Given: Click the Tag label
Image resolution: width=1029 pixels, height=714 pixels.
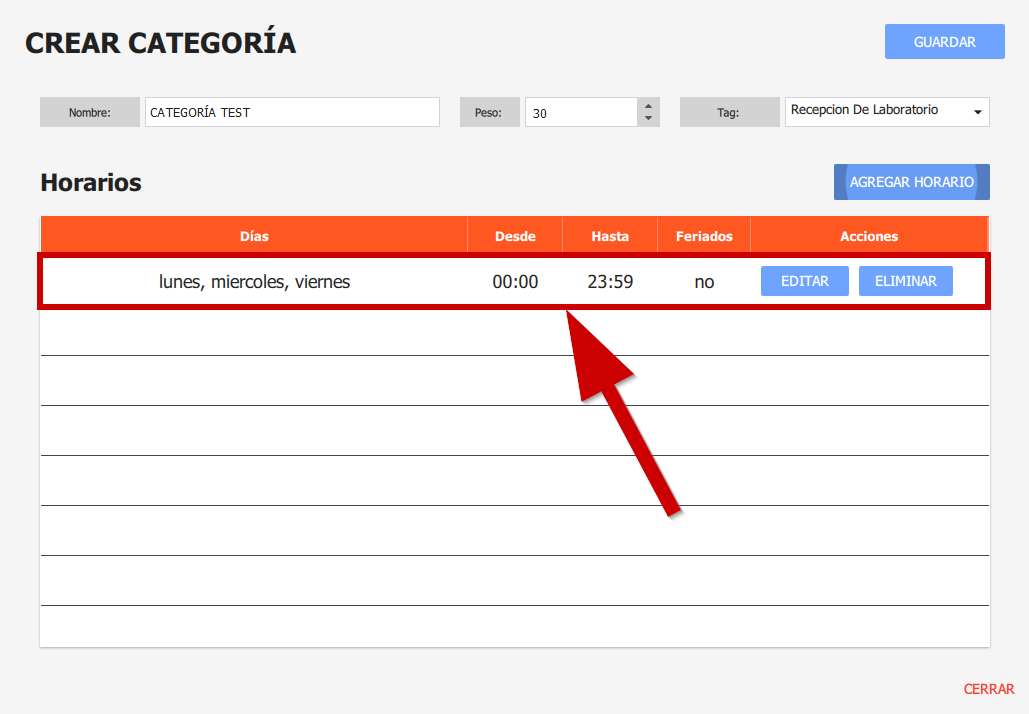Looking at the screenshot, I should (x=728, y=113).
